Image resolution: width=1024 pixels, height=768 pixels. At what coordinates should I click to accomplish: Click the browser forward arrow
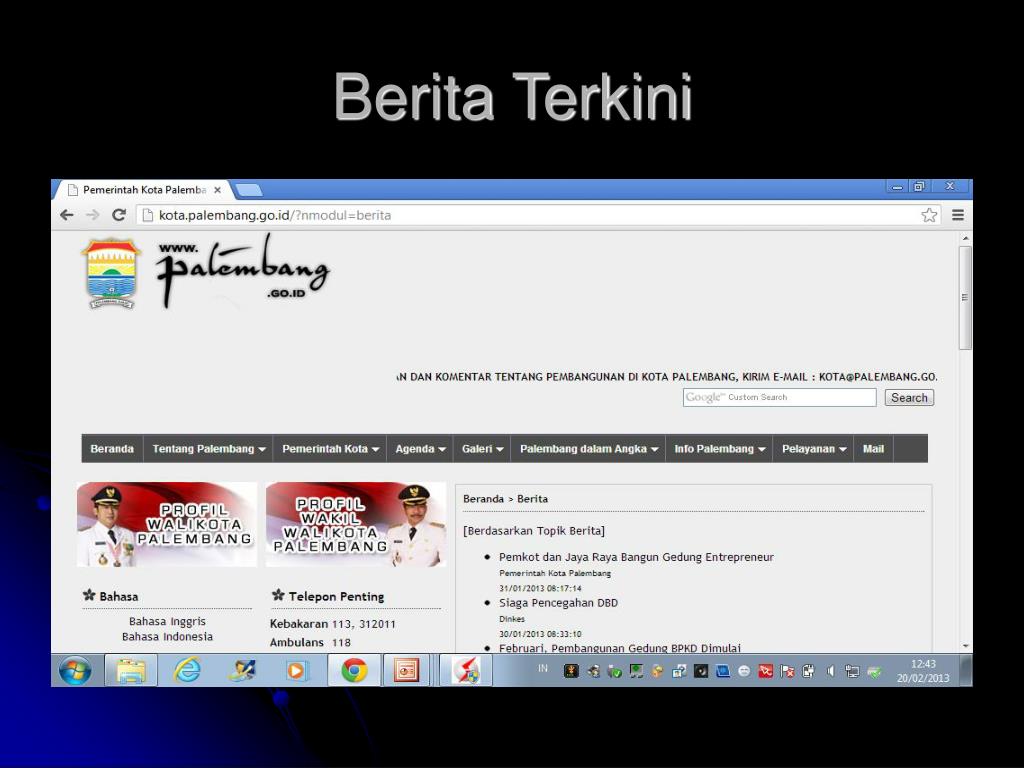pos(93,215)
